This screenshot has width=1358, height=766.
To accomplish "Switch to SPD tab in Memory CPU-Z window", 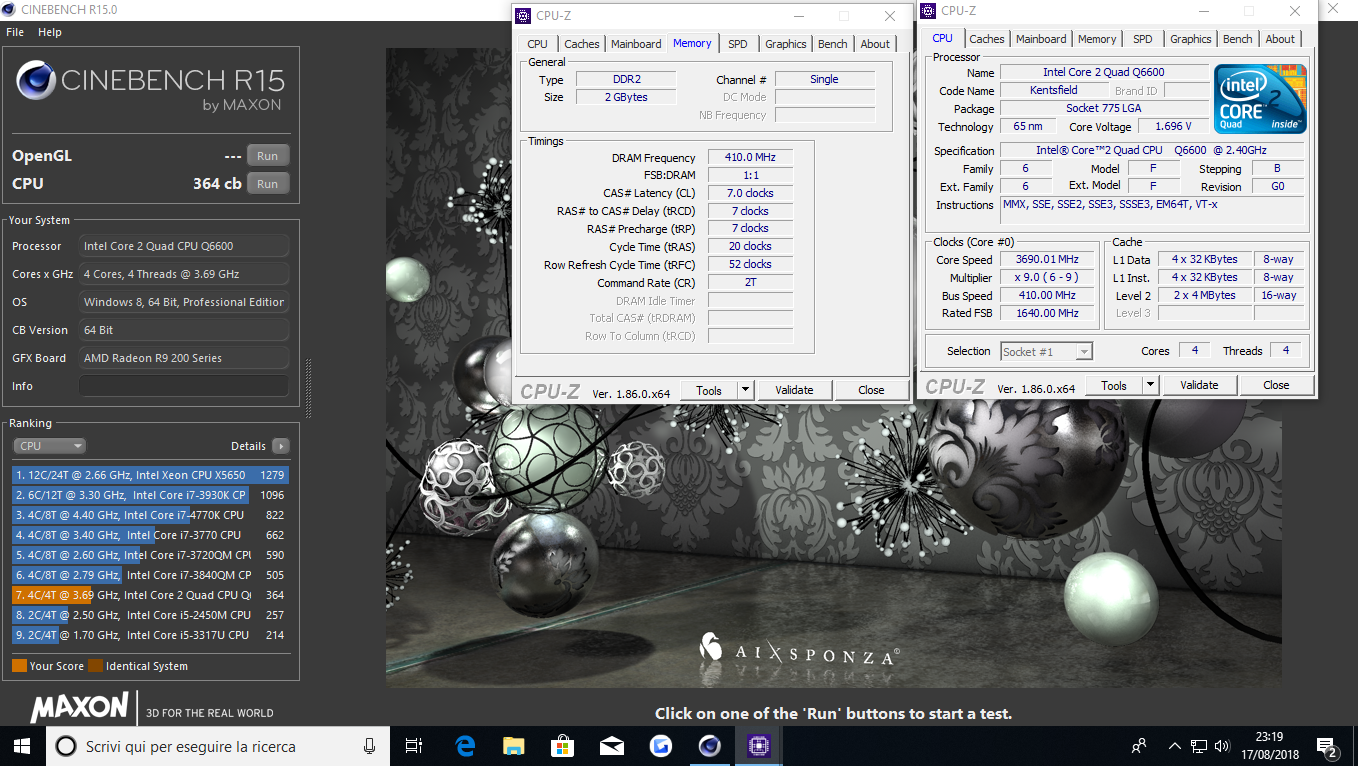I will tap(738, 44).
